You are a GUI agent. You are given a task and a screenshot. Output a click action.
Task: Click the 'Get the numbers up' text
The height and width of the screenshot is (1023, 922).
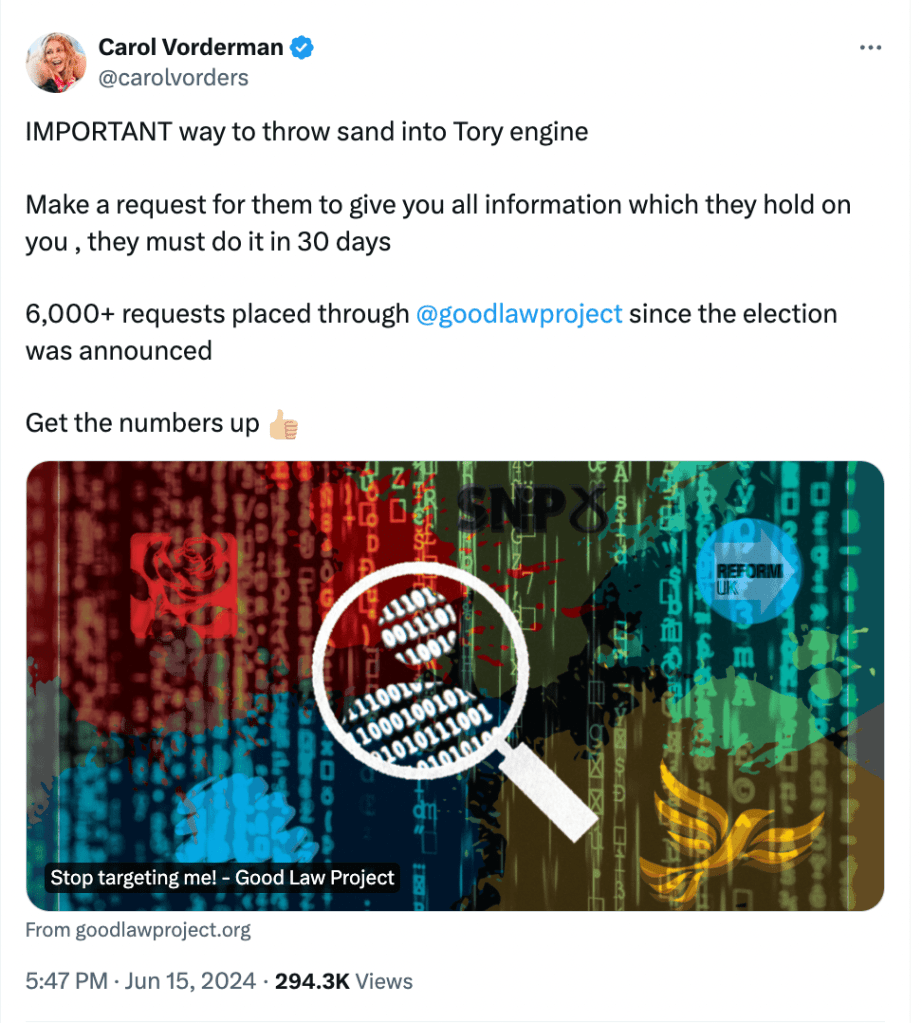(x=142, y=423)
